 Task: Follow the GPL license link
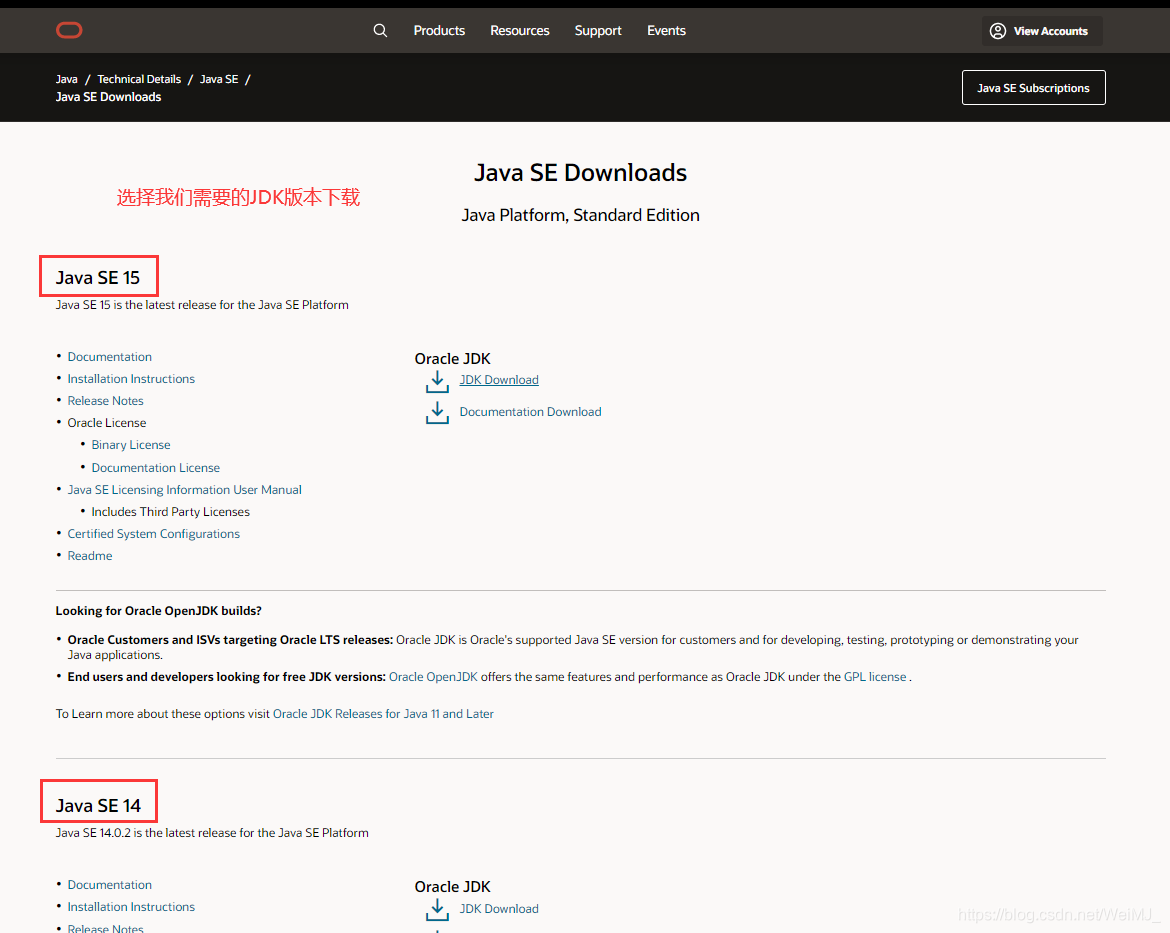(x=875, y=677)
